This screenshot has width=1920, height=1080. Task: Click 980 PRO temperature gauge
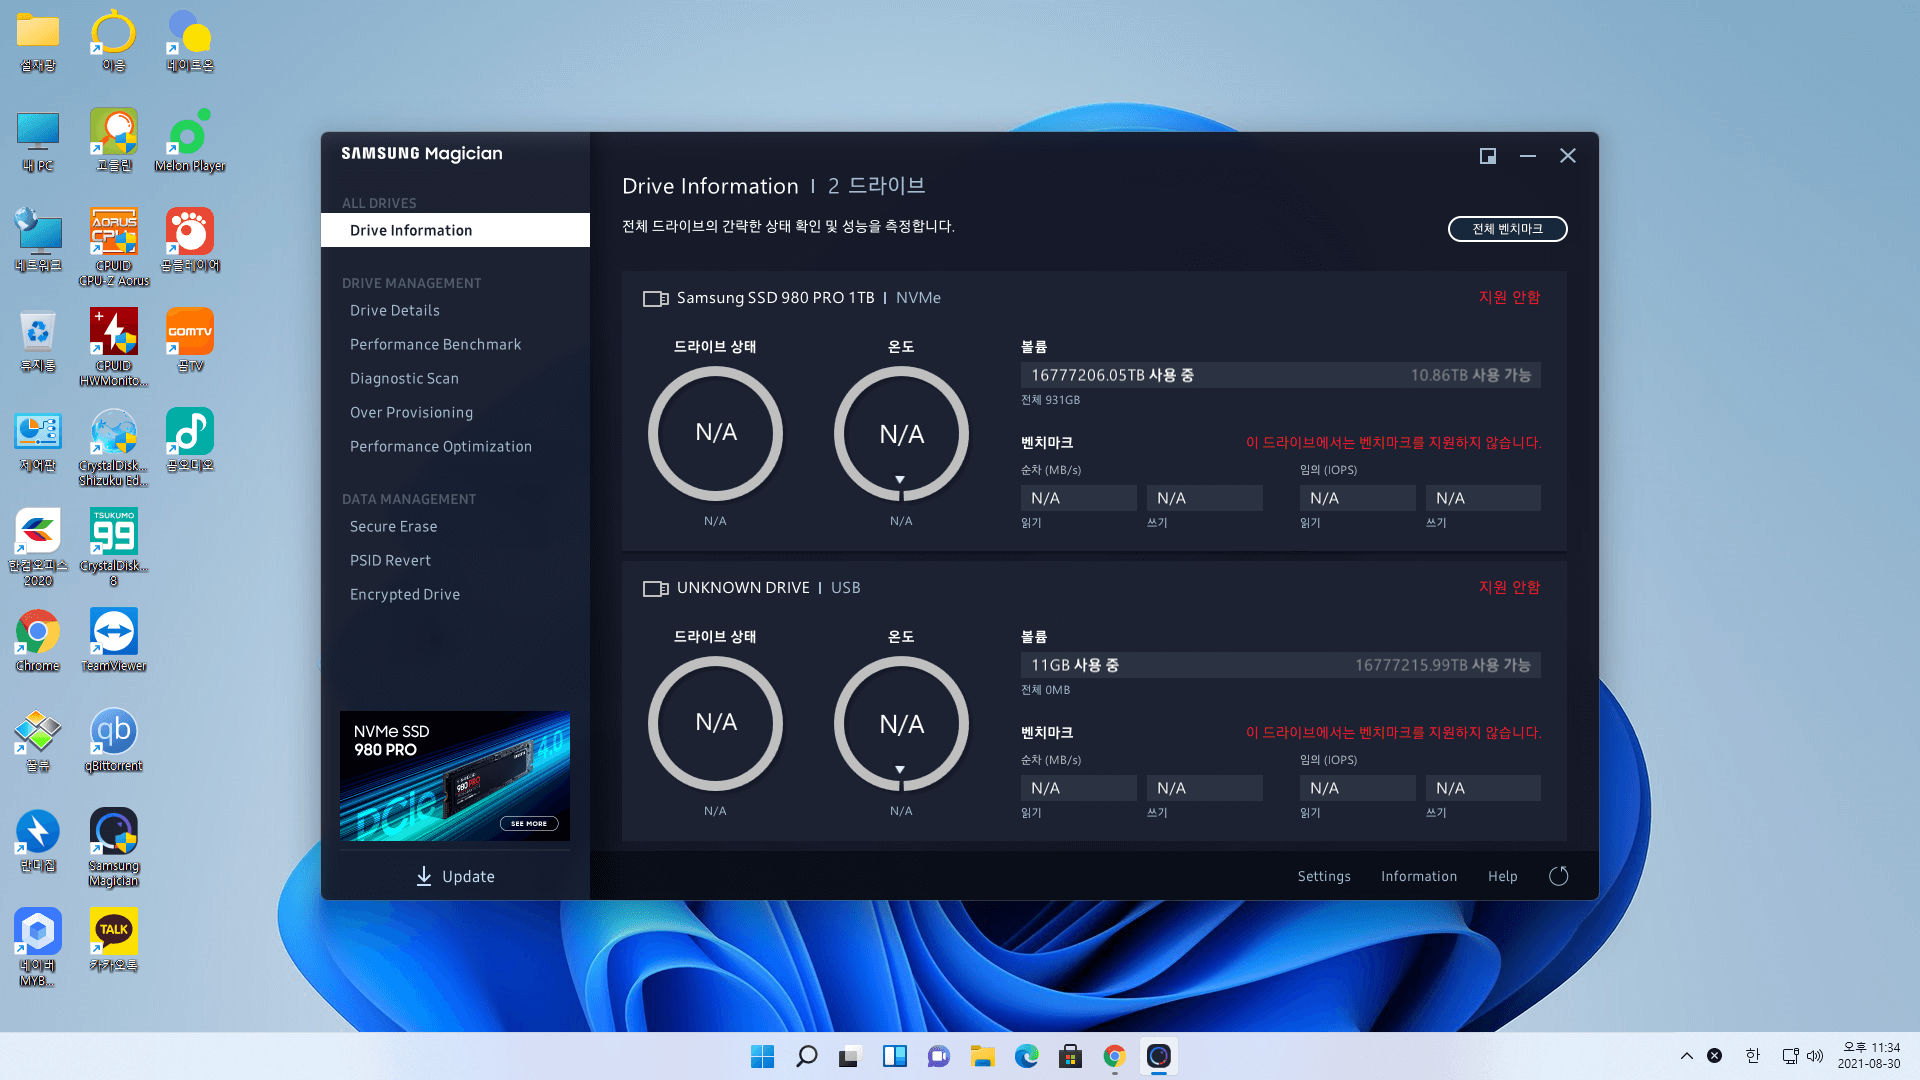tap(901, 433)
